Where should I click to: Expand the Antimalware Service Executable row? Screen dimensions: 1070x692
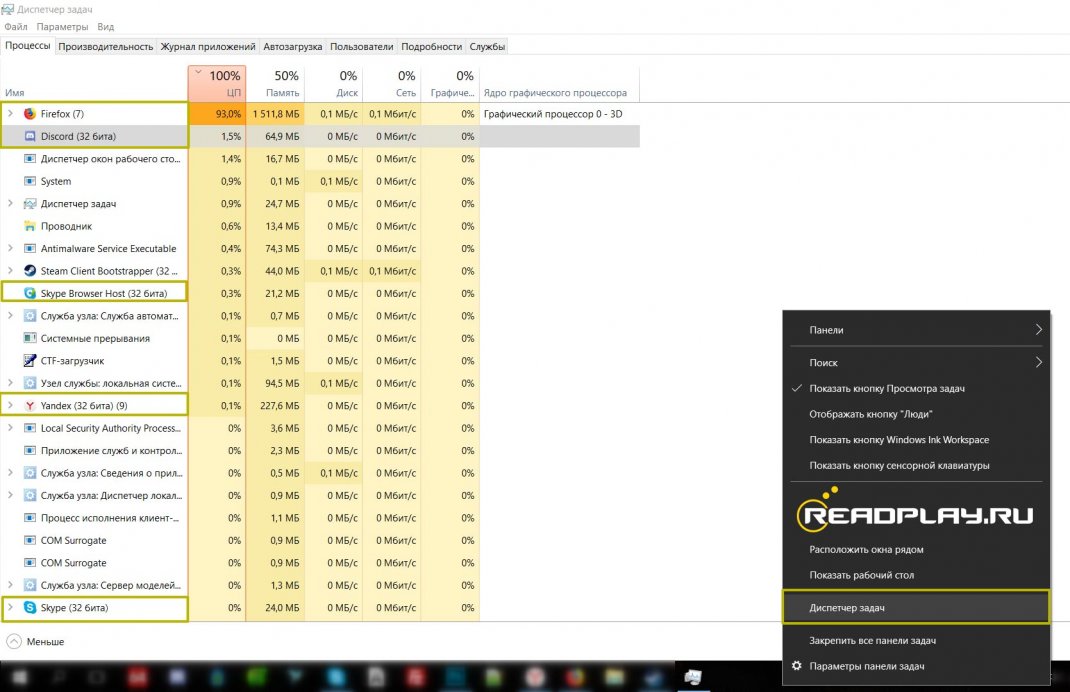[x=10, y=248]
